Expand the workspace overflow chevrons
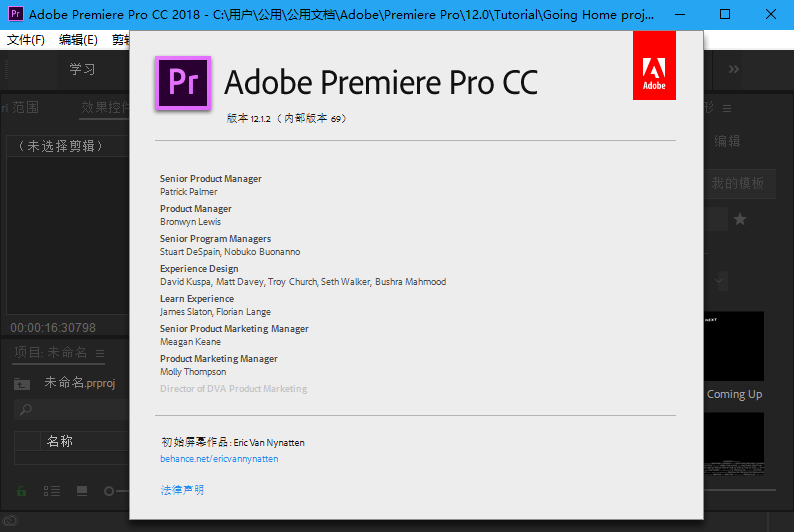794x532 pixels. pyautogui.click(x=733, y=69)
